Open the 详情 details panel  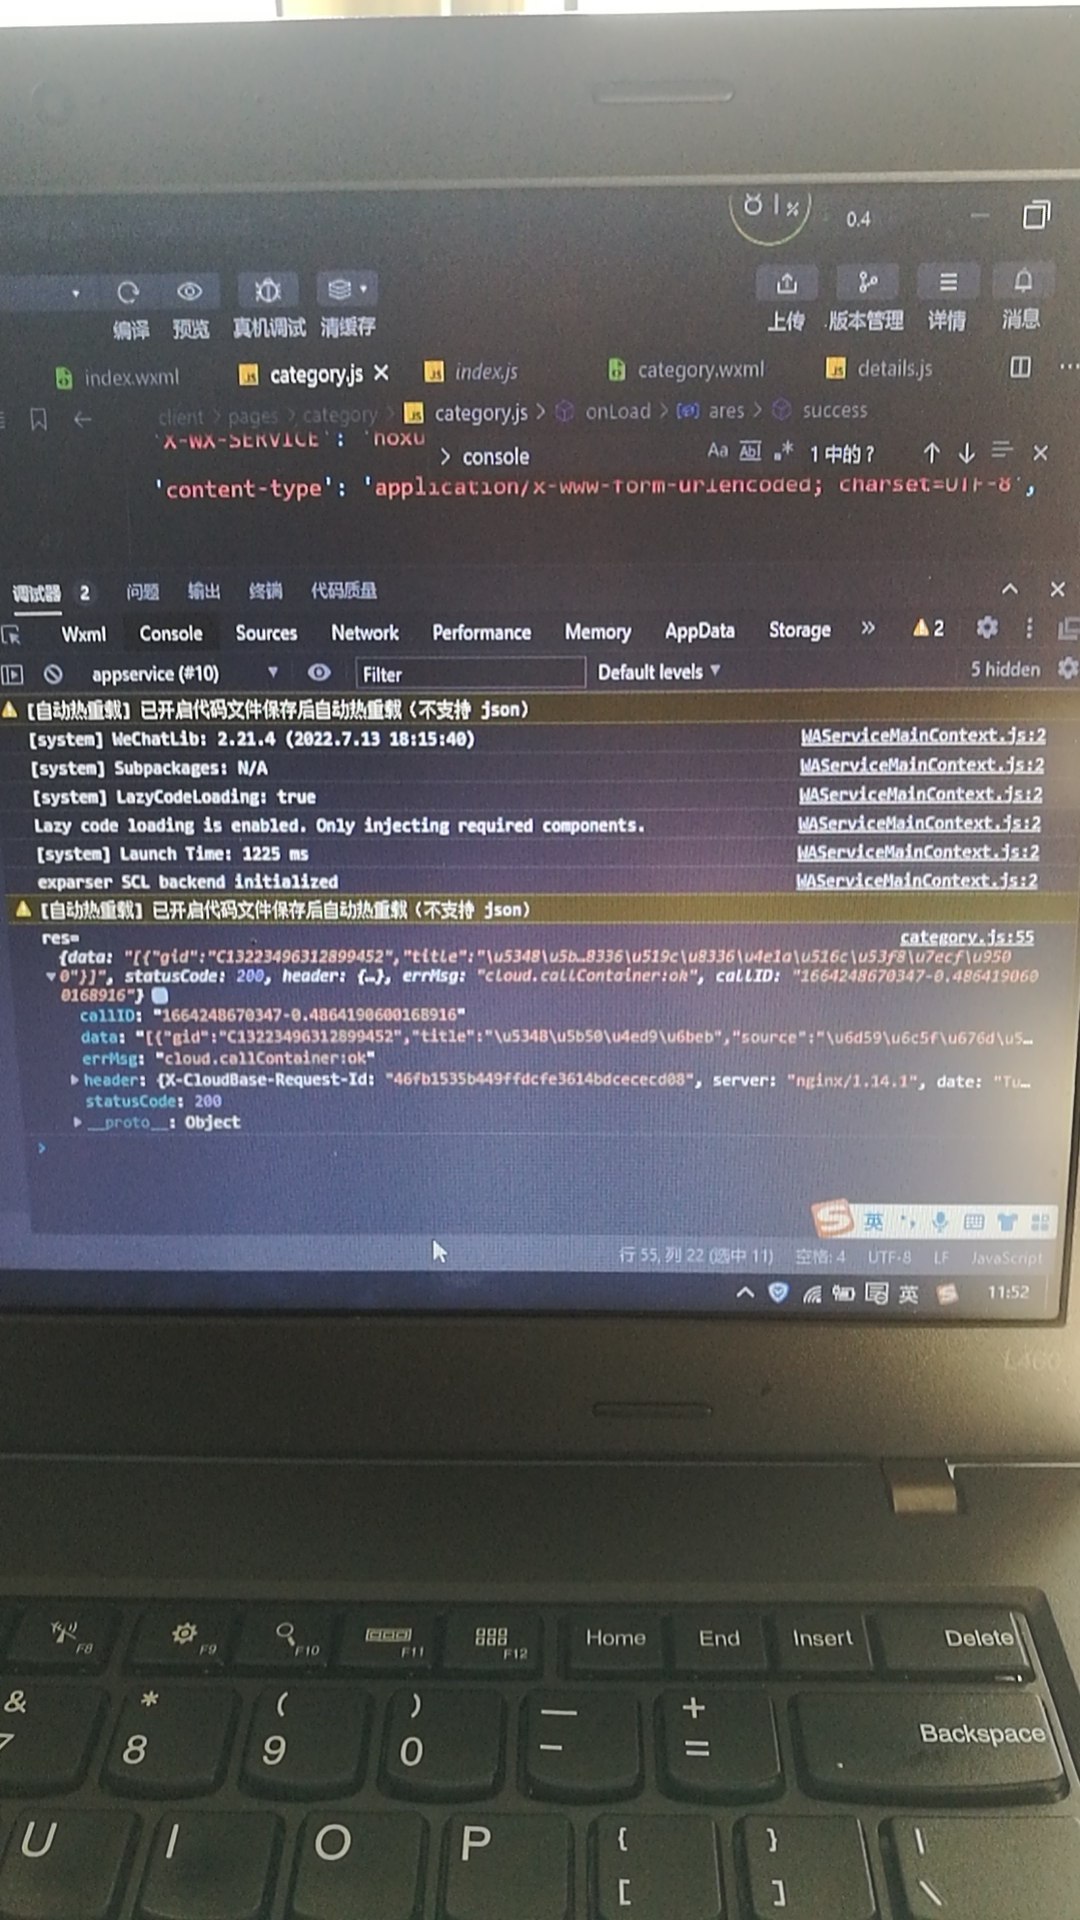947,282
